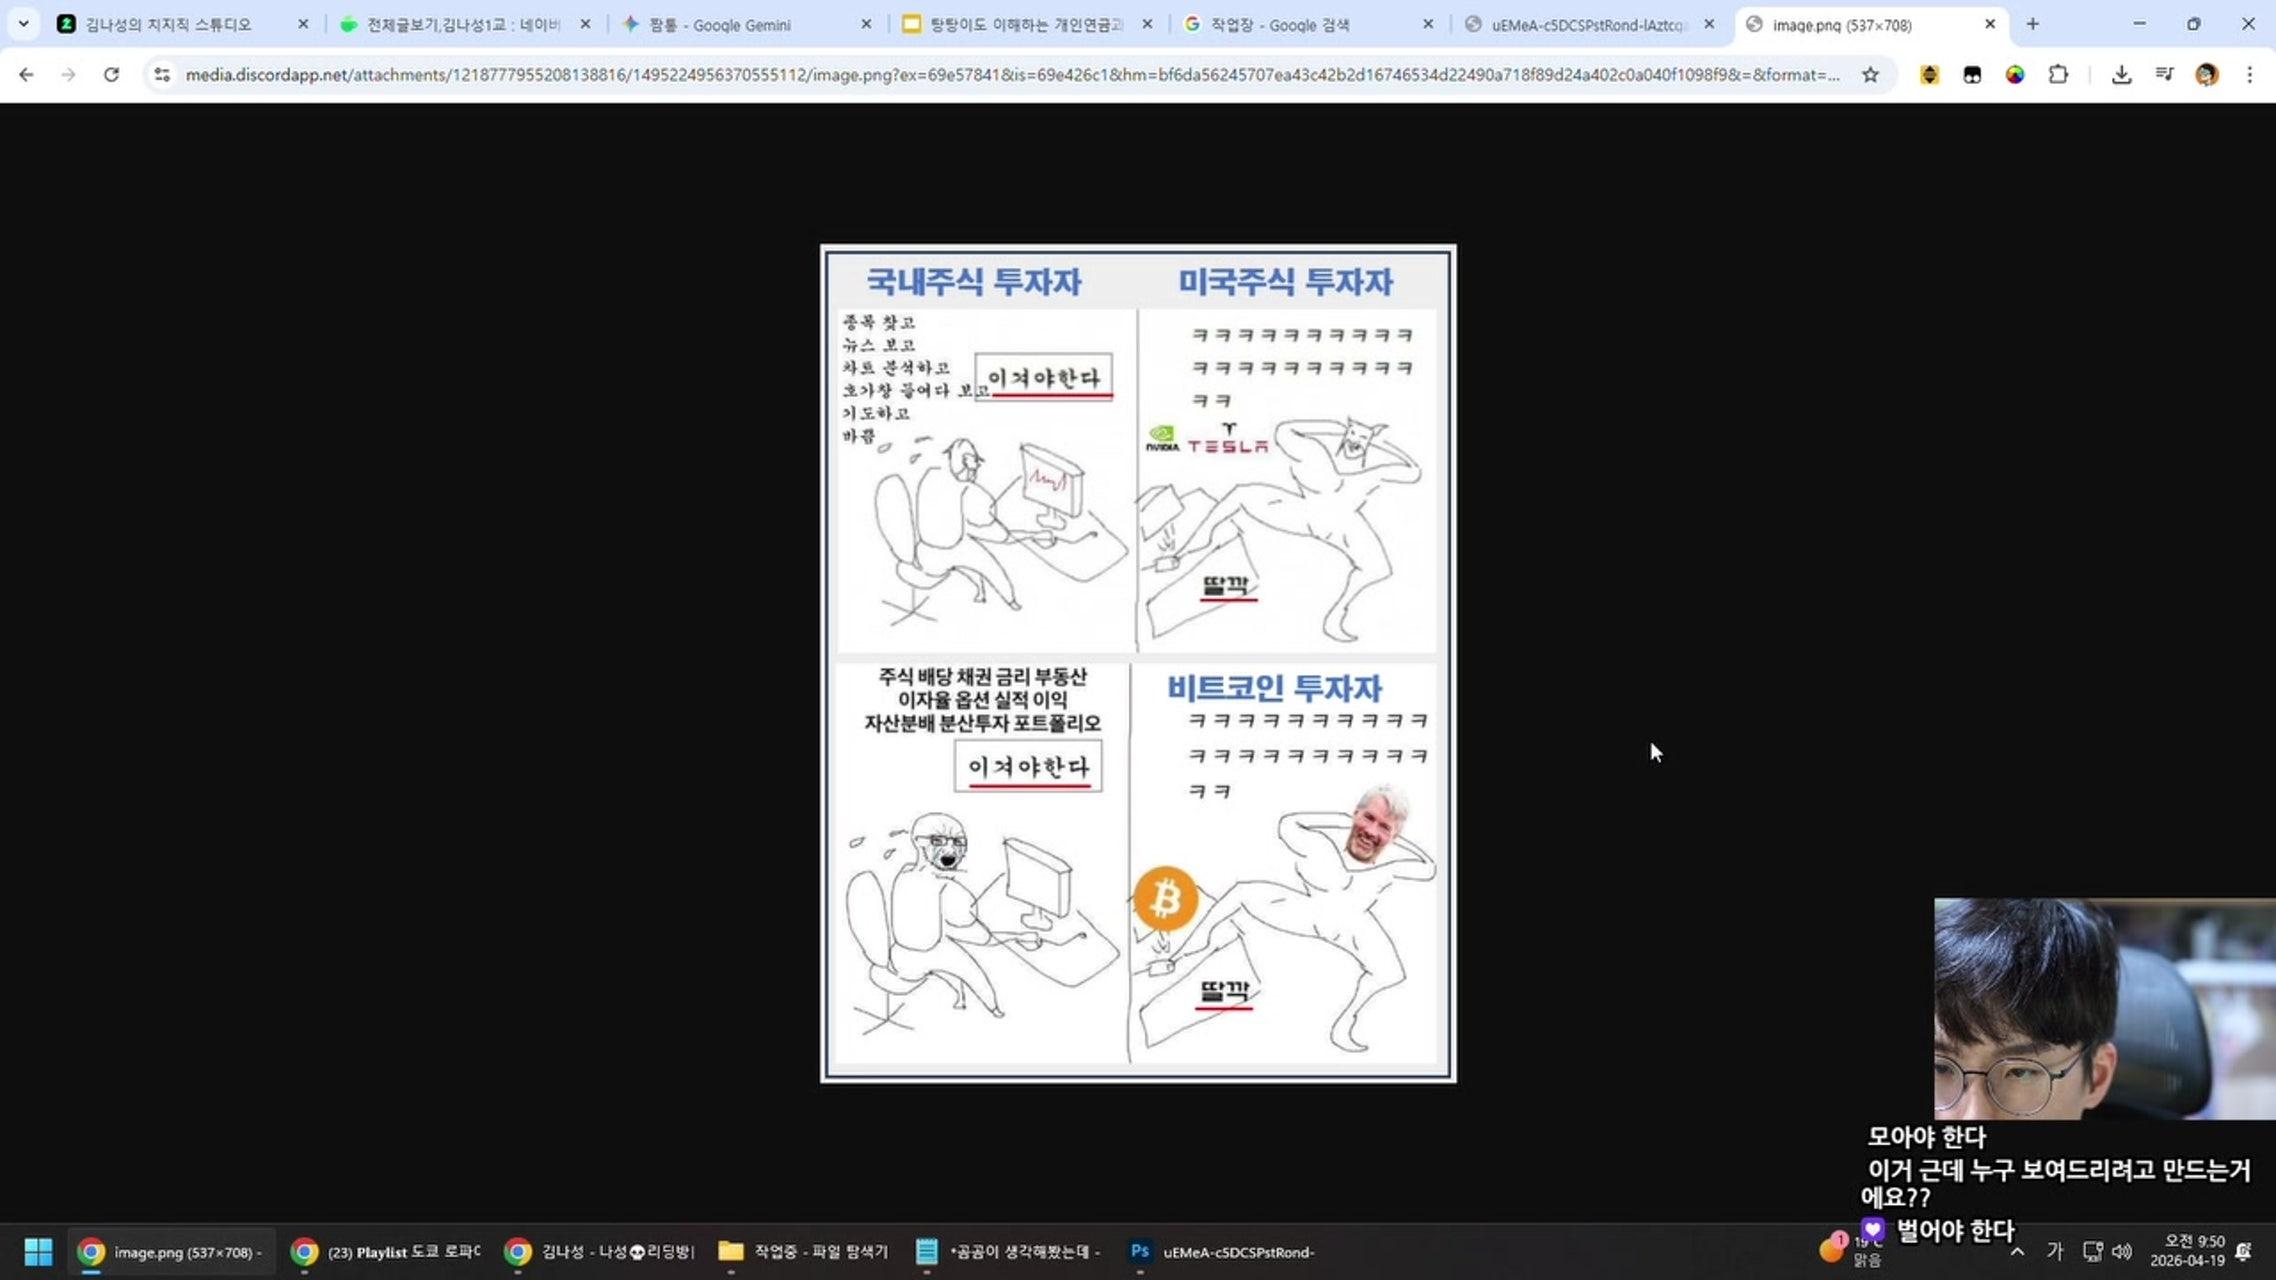The height and width of the screenshot is (1280, 2276).
Task: Click the speaker volume icon in system tray
Action: pyautogui.click(x=2121, y=1251)
